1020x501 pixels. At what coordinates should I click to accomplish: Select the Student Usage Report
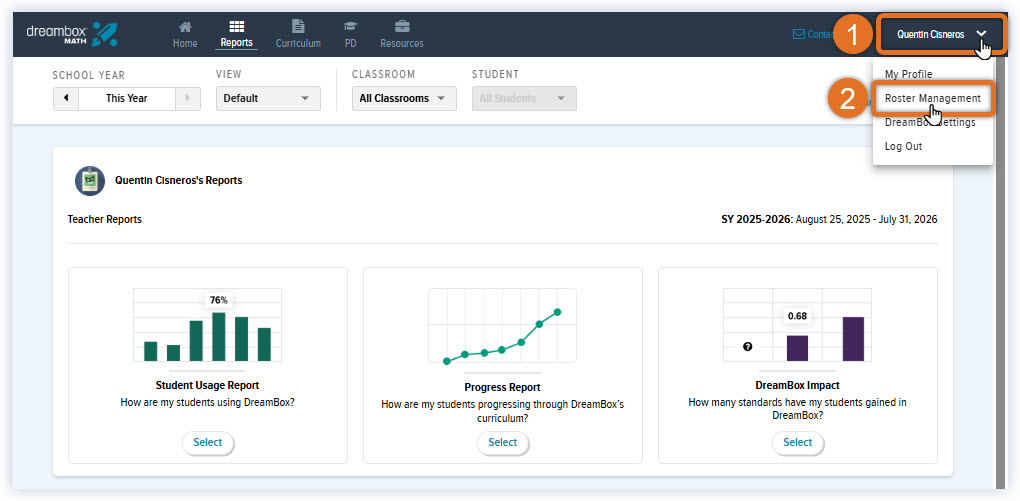(208, 442)
